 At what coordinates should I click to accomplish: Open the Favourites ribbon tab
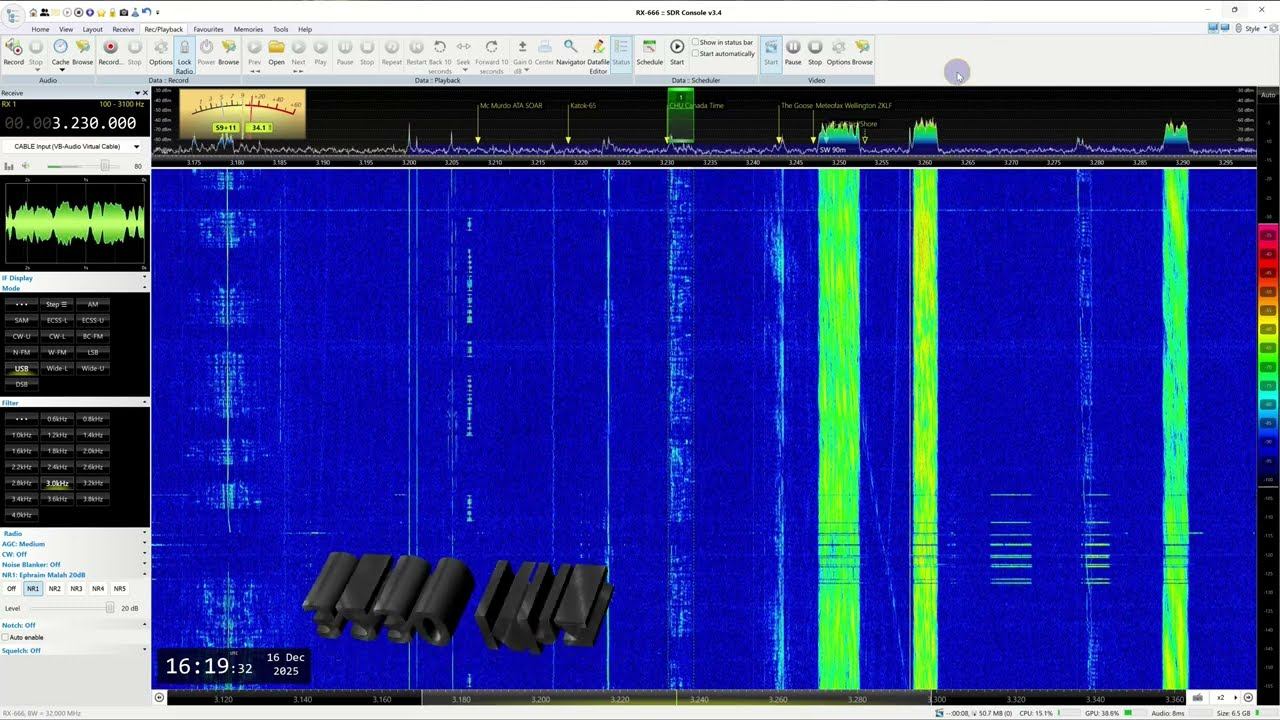pyautogui.click(x=209, y=29)
